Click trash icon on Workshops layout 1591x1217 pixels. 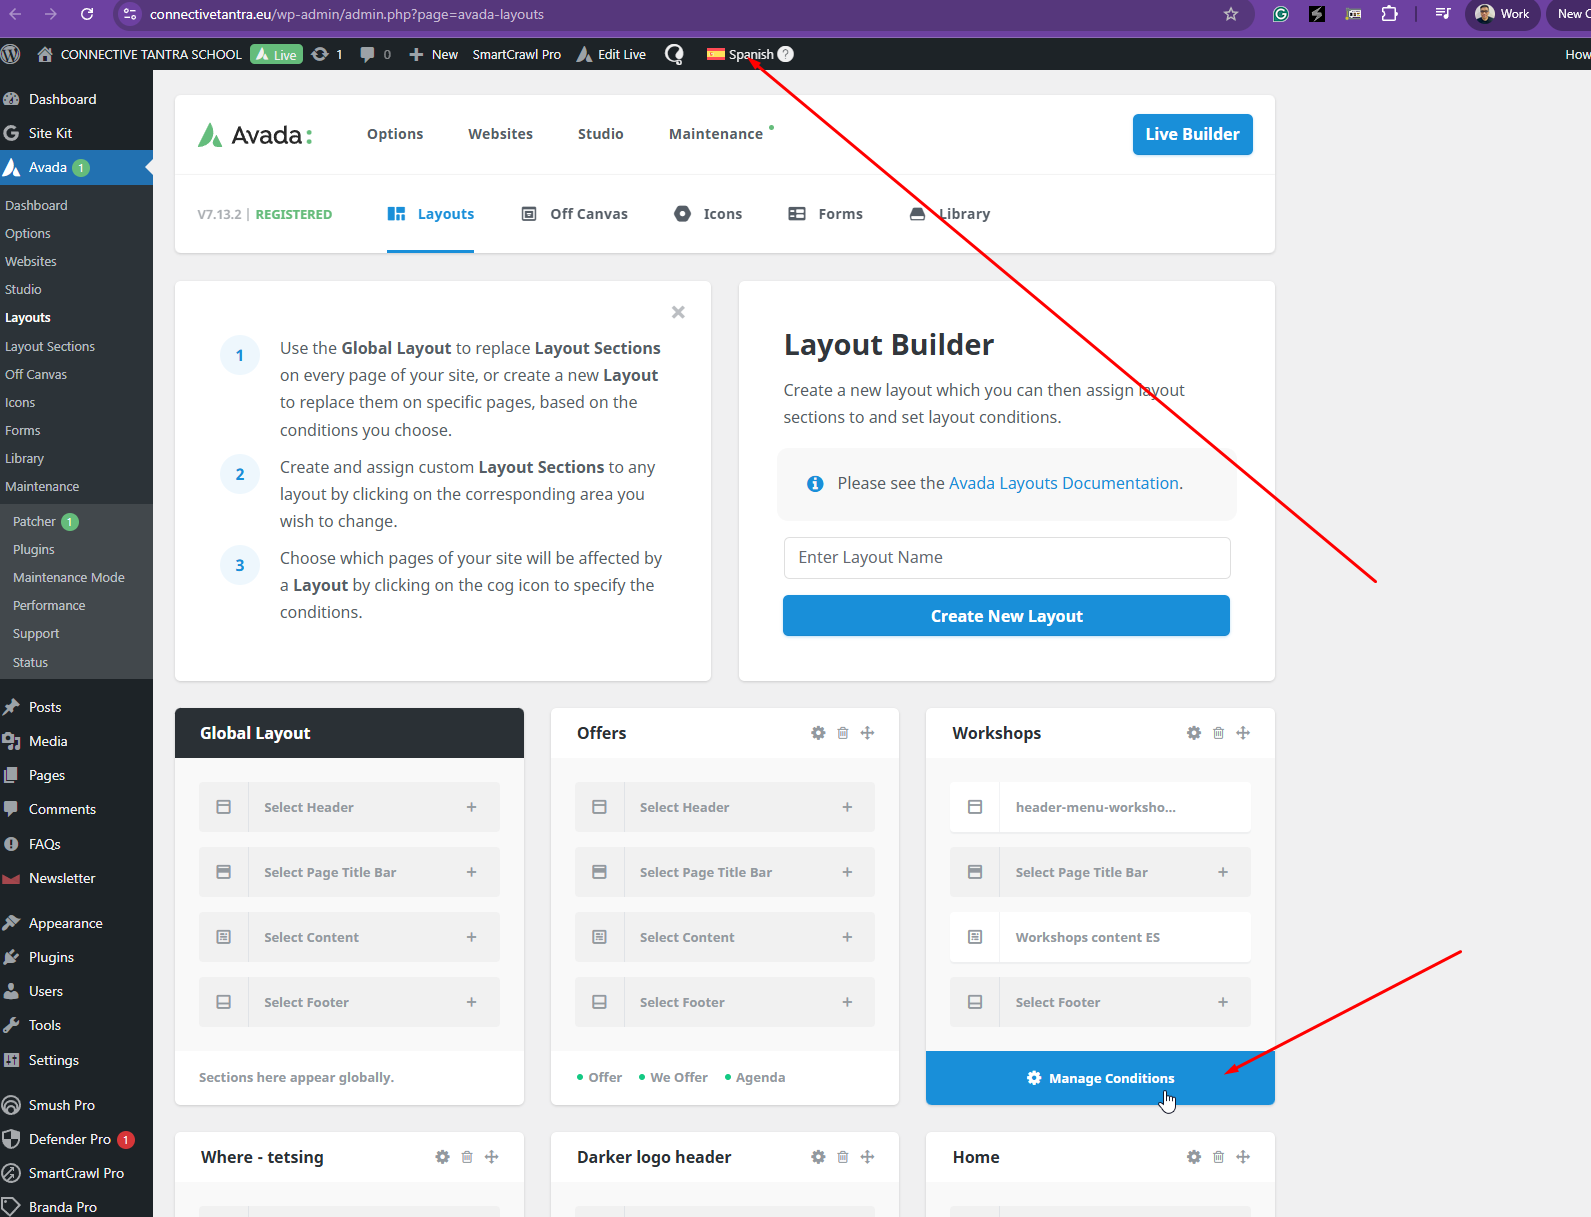[1219, 733]
